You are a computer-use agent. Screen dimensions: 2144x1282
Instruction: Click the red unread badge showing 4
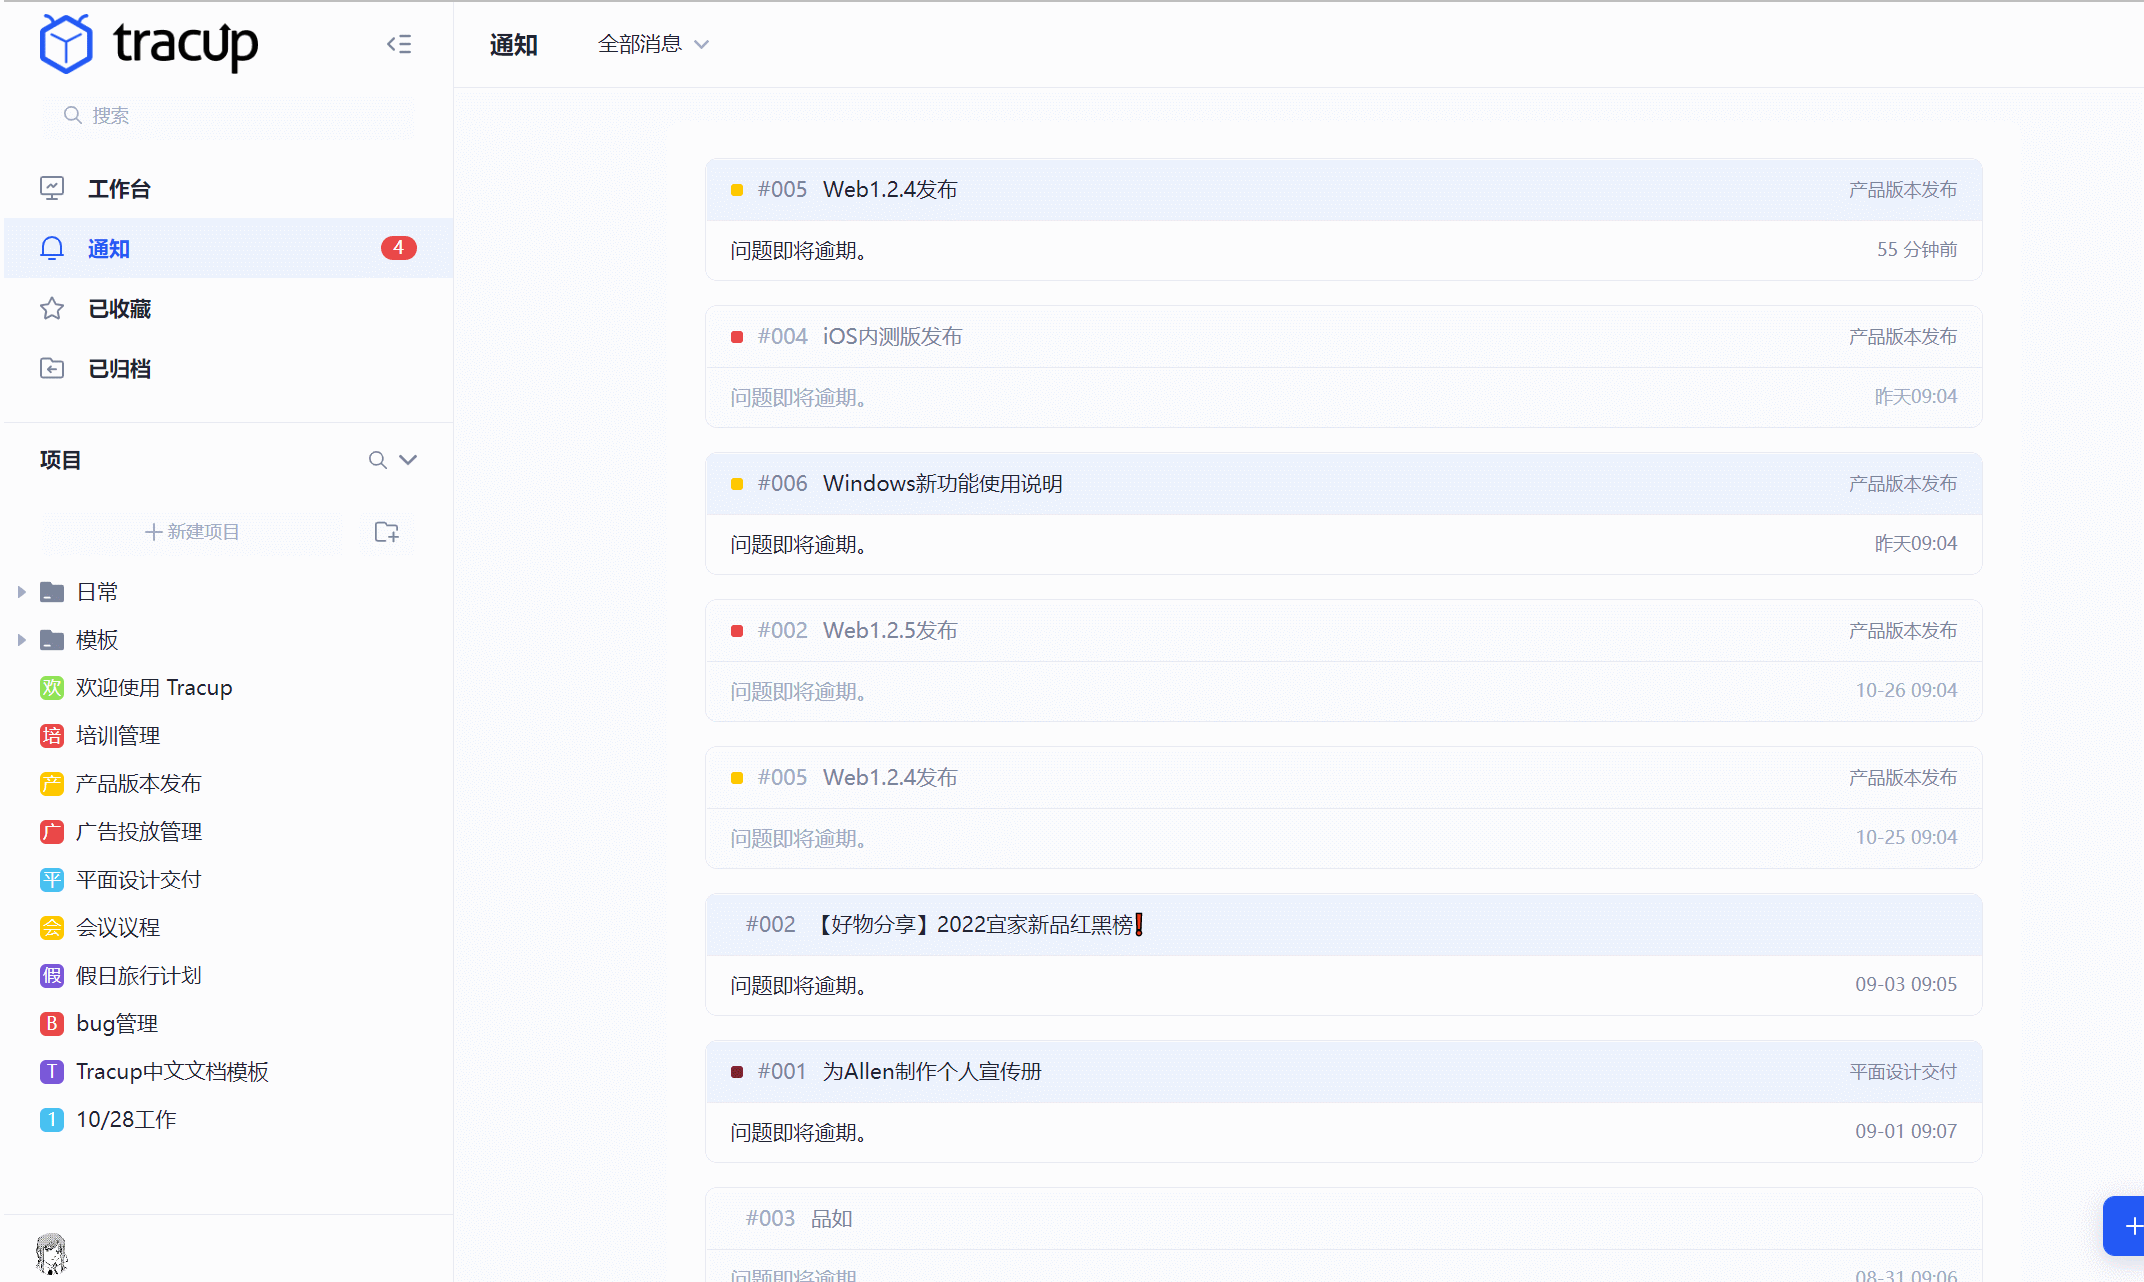(398, 248)
